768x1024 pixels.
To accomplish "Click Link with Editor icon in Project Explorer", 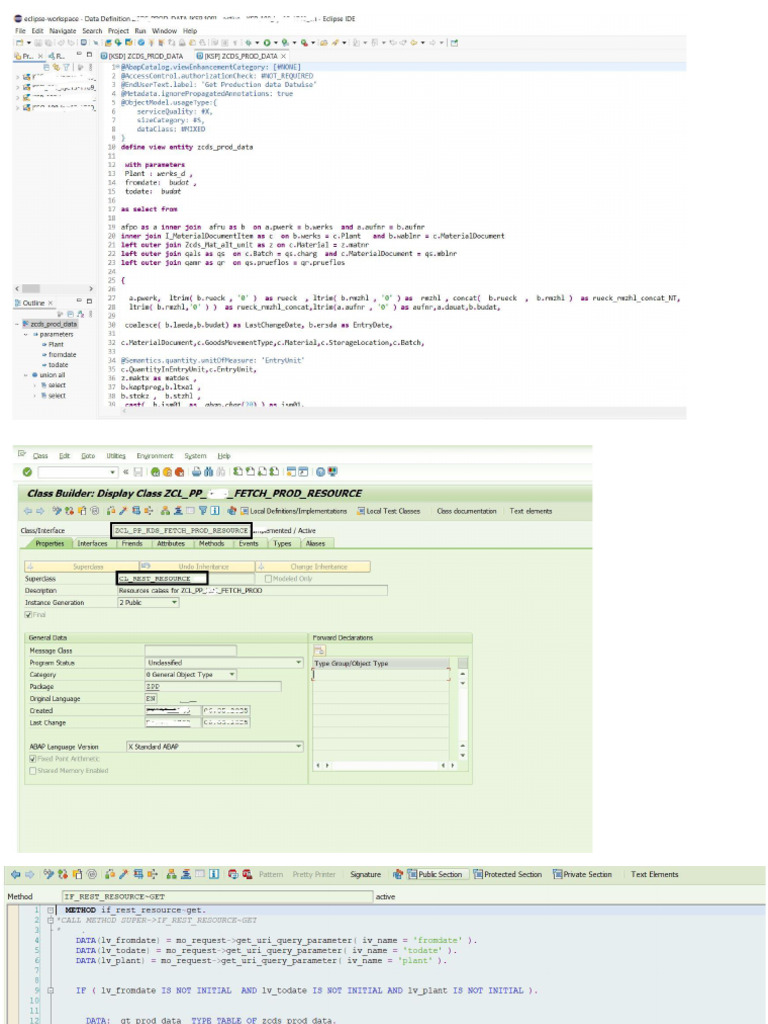I will click(56, 67).
